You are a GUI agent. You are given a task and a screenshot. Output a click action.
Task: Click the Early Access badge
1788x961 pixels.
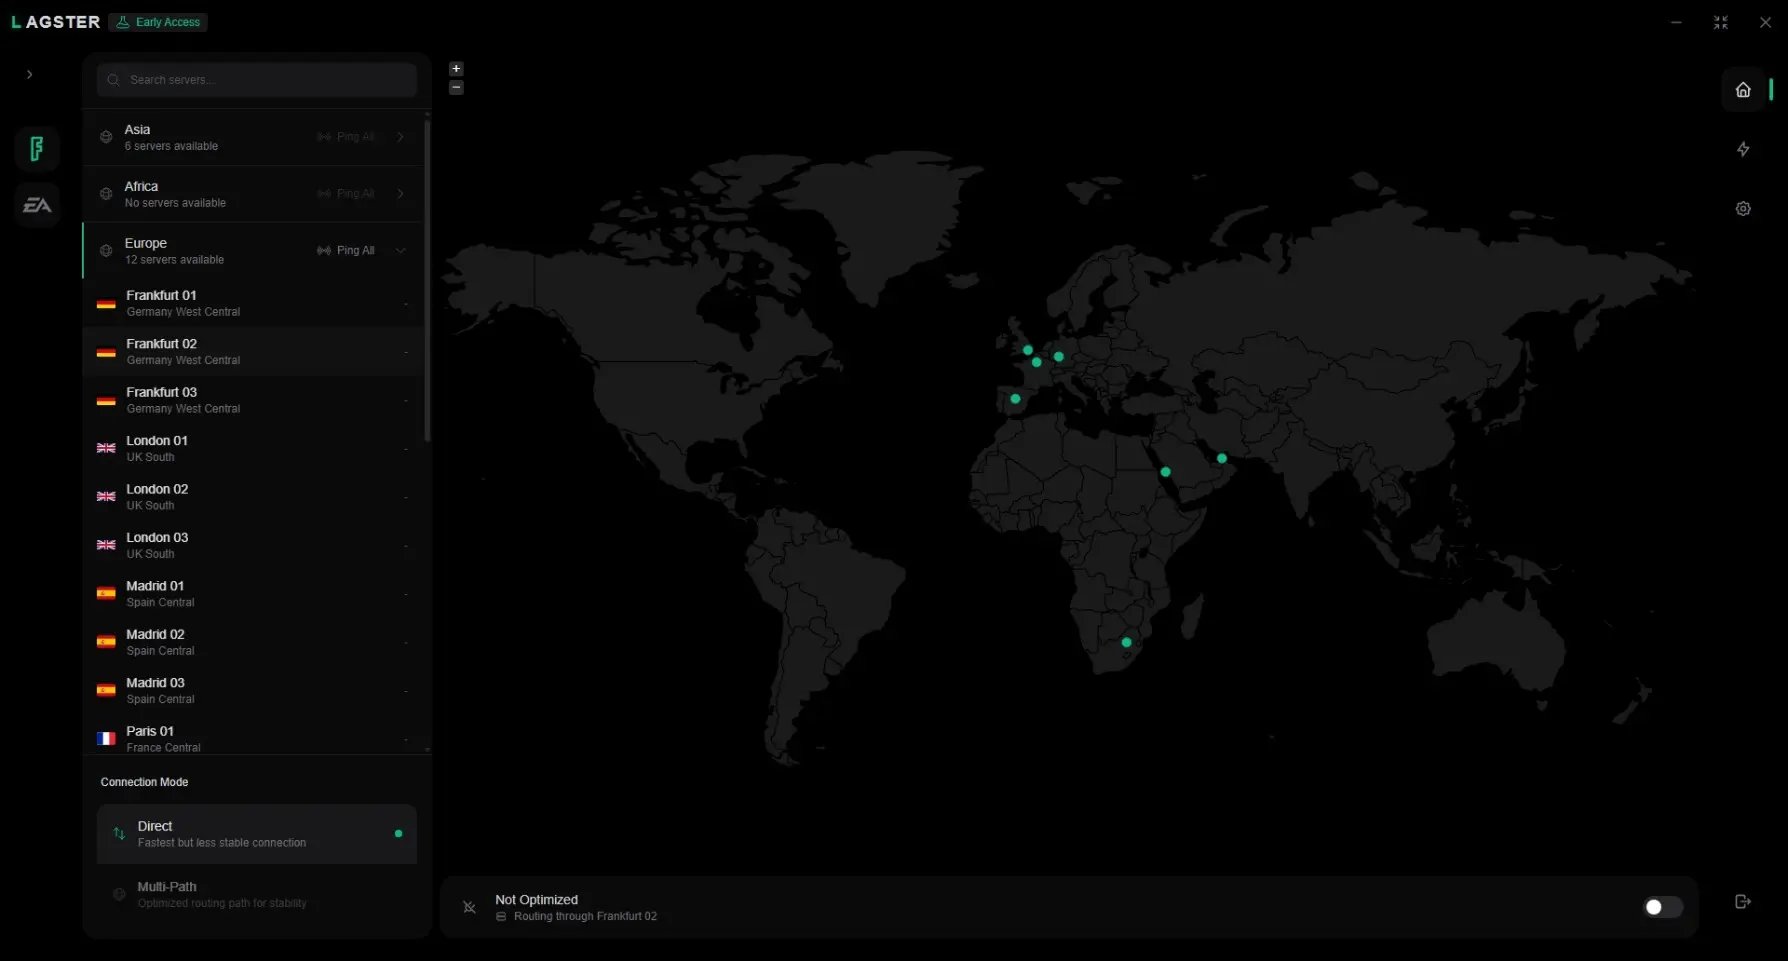point(158,22)
